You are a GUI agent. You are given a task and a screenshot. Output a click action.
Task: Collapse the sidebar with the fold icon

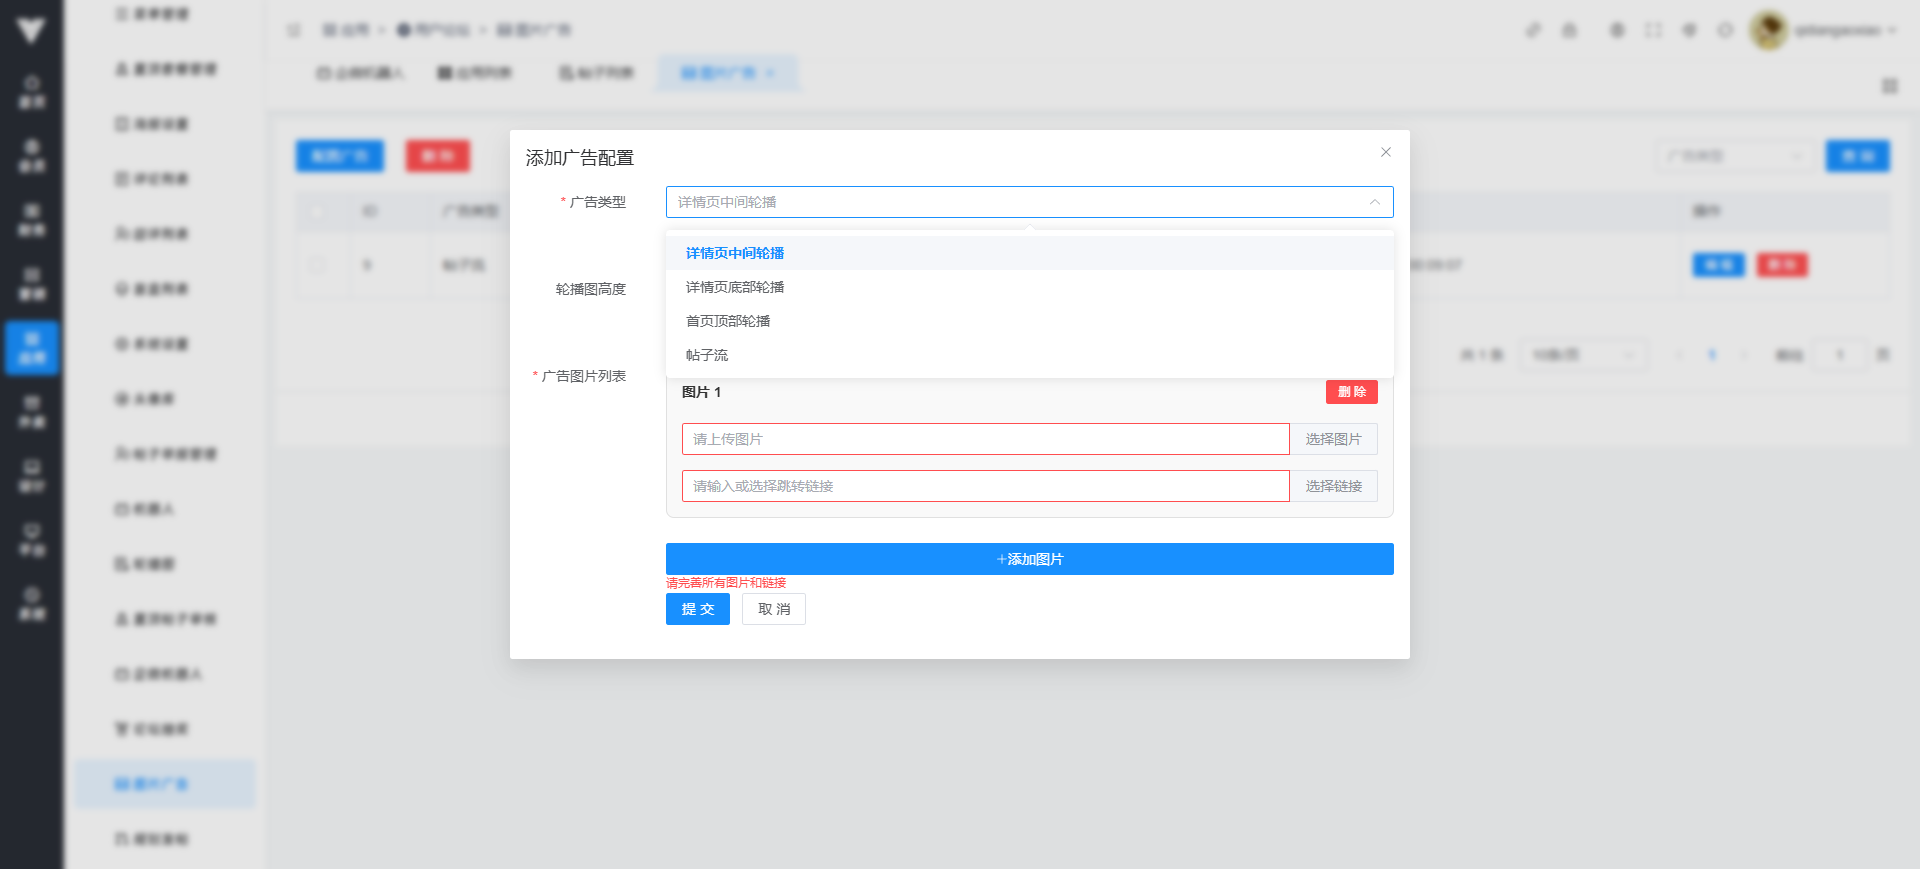pyautogui.click(x=294, y=30)
